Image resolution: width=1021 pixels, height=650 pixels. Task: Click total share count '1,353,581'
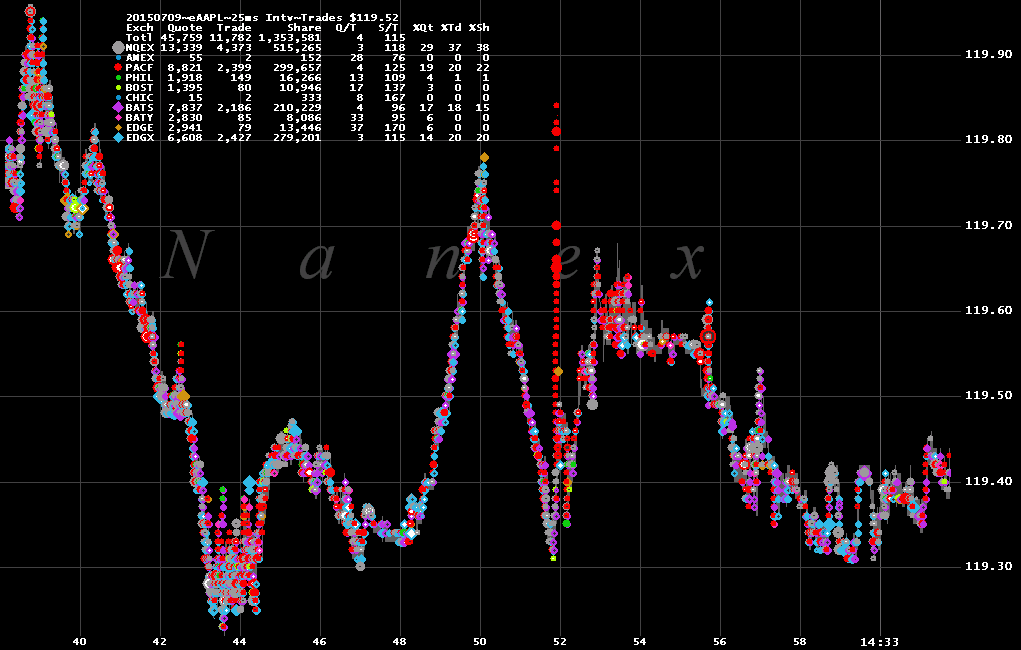(290, 38)
